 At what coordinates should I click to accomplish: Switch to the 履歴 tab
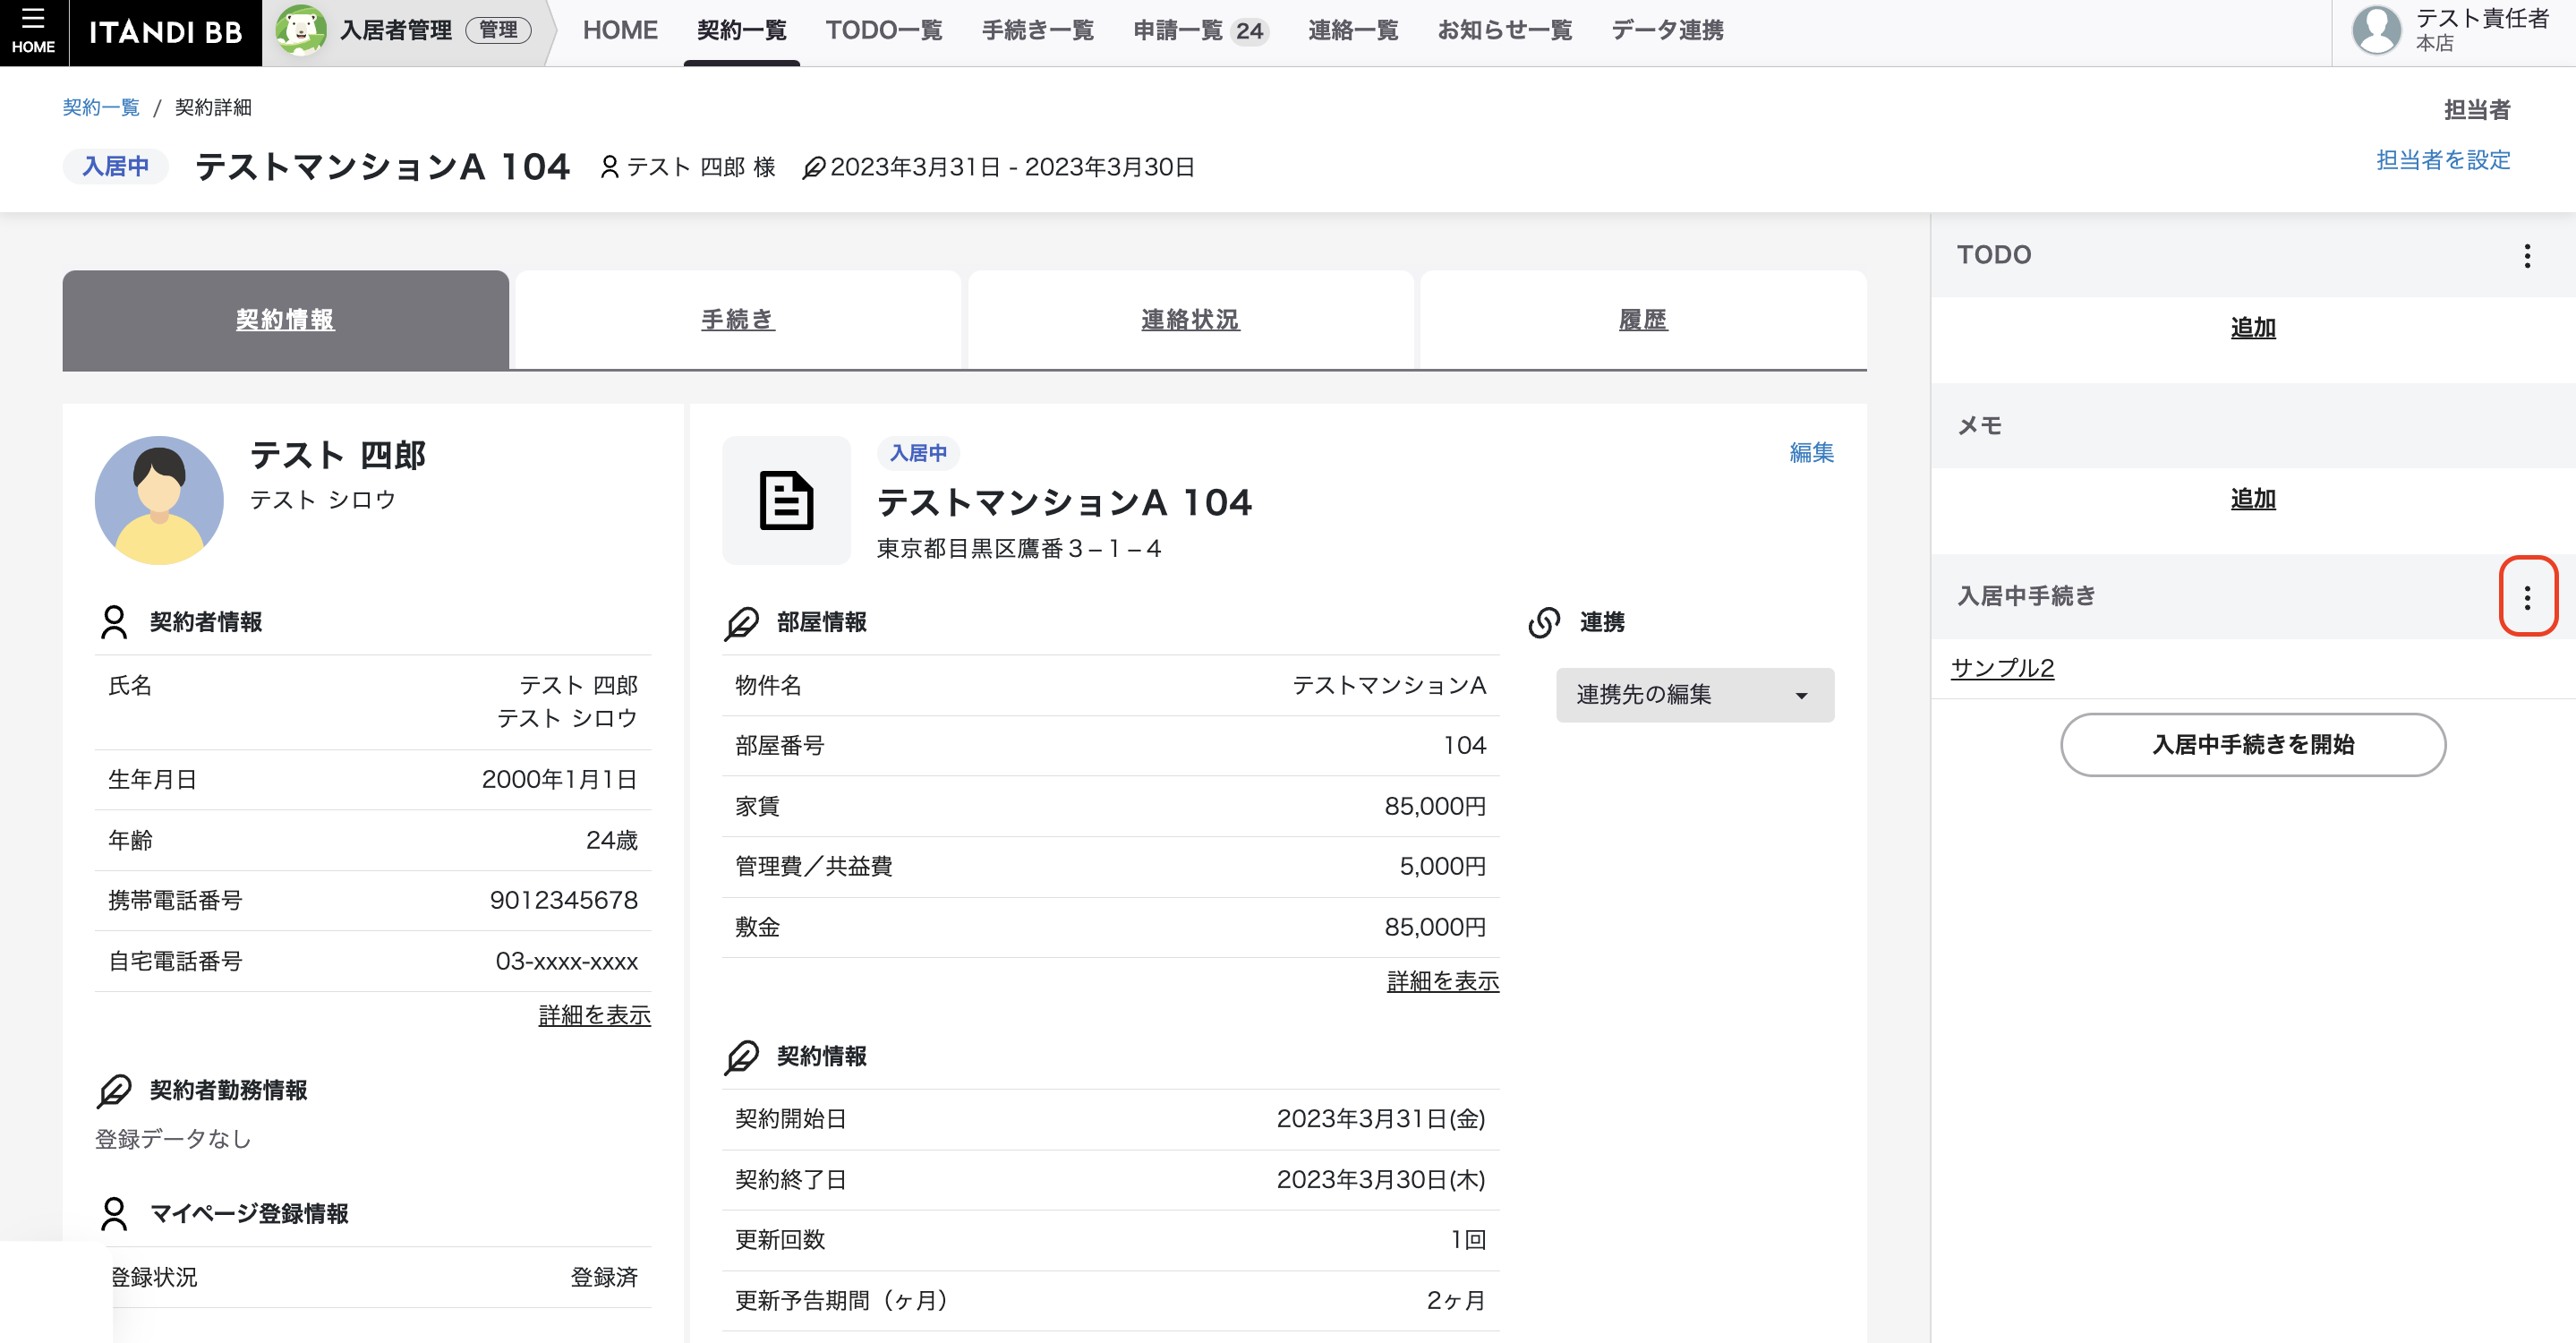(1643, 320)
